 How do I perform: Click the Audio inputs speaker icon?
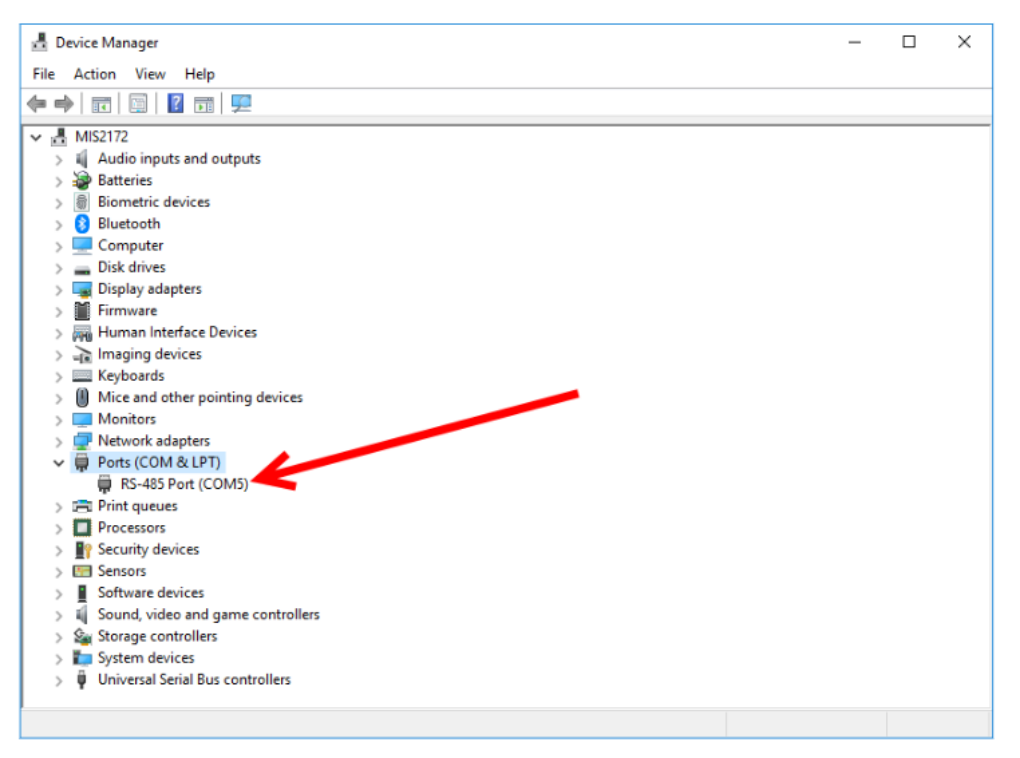[x=82, y=159]
